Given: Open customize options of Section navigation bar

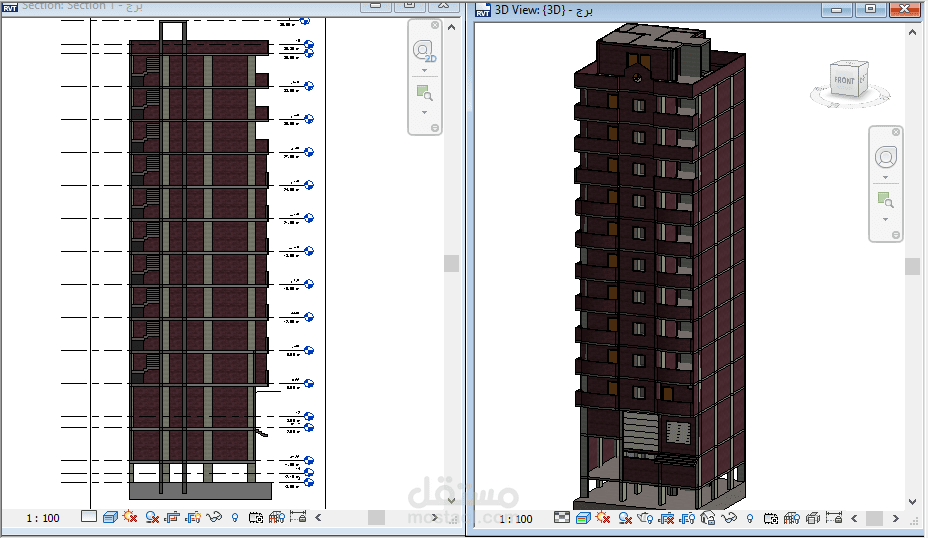Looking at the screenshot, I should tap(435, 128).
